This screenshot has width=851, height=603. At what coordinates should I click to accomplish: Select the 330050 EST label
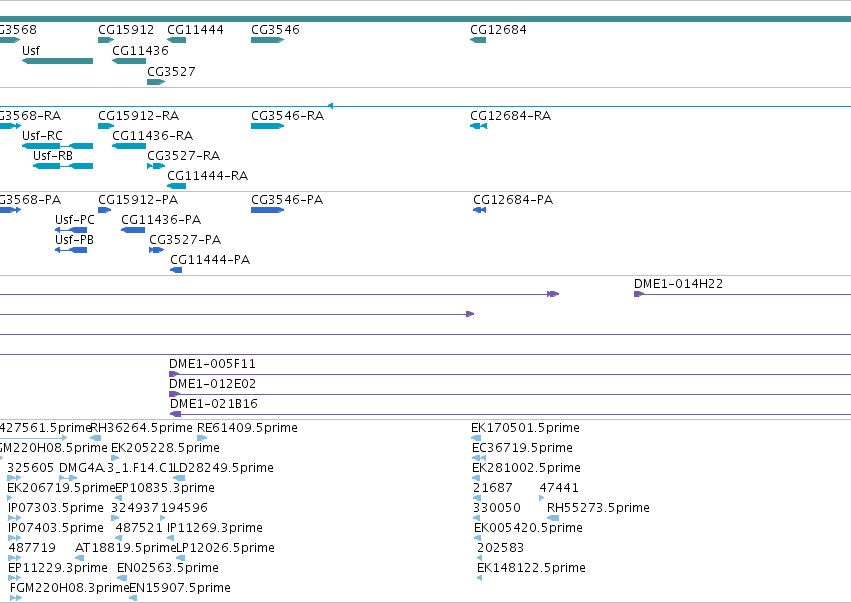[x=497, y=508]
